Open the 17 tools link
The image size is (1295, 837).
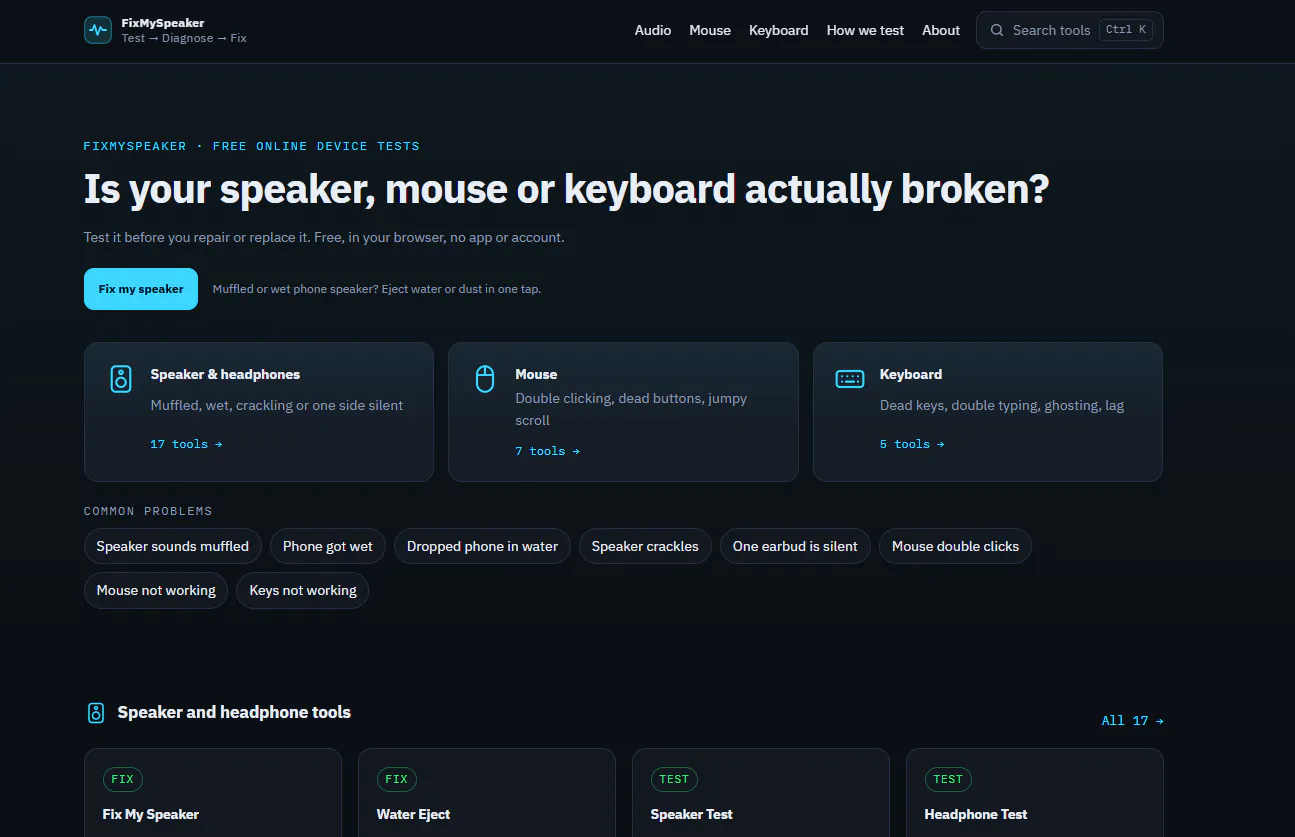coord(186,444)
